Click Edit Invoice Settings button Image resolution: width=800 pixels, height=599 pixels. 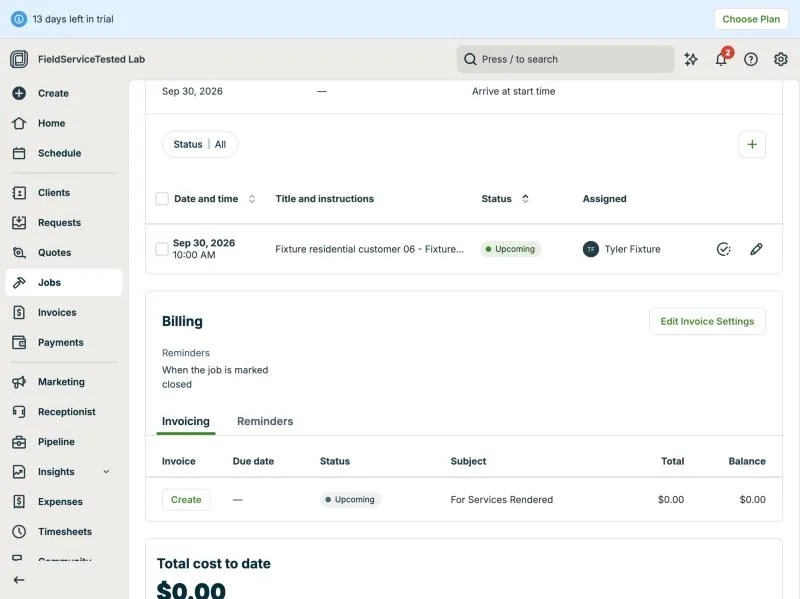707,321
